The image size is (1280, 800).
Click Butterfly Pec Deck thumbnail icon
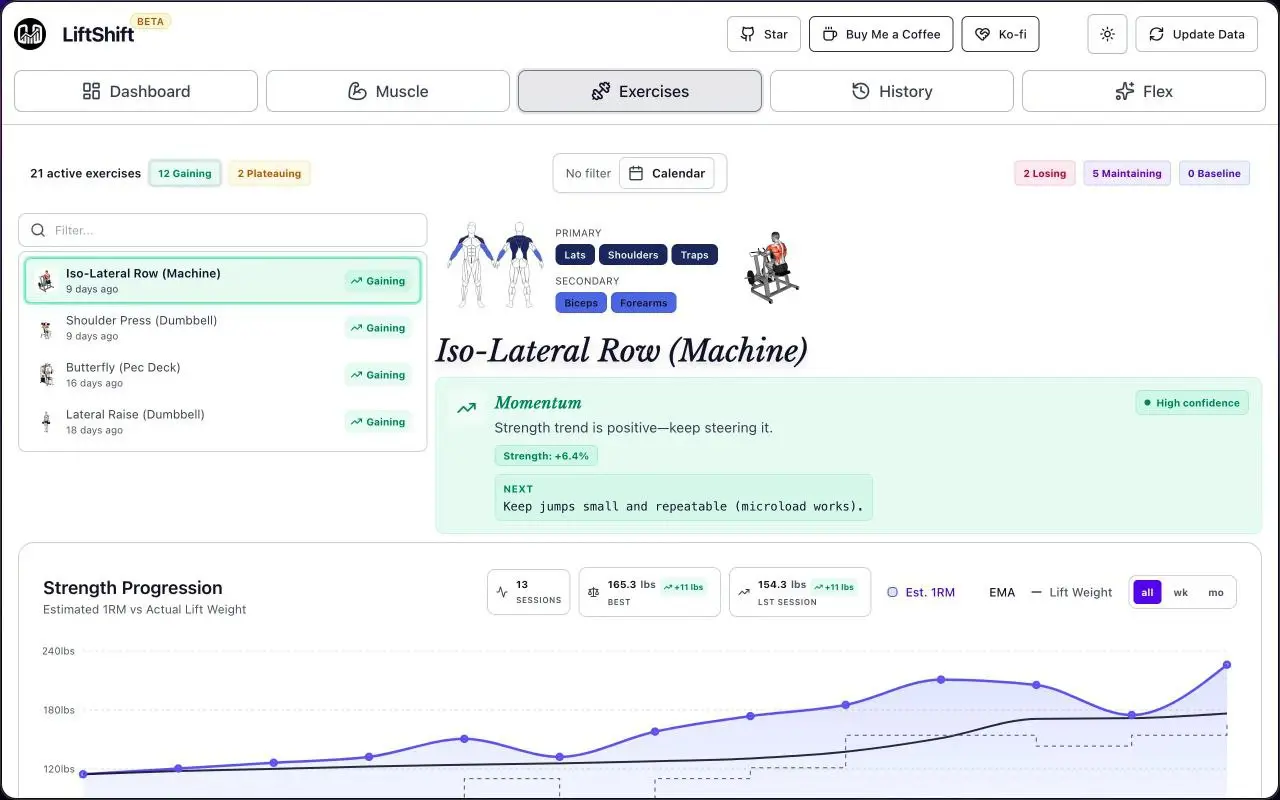46,375
